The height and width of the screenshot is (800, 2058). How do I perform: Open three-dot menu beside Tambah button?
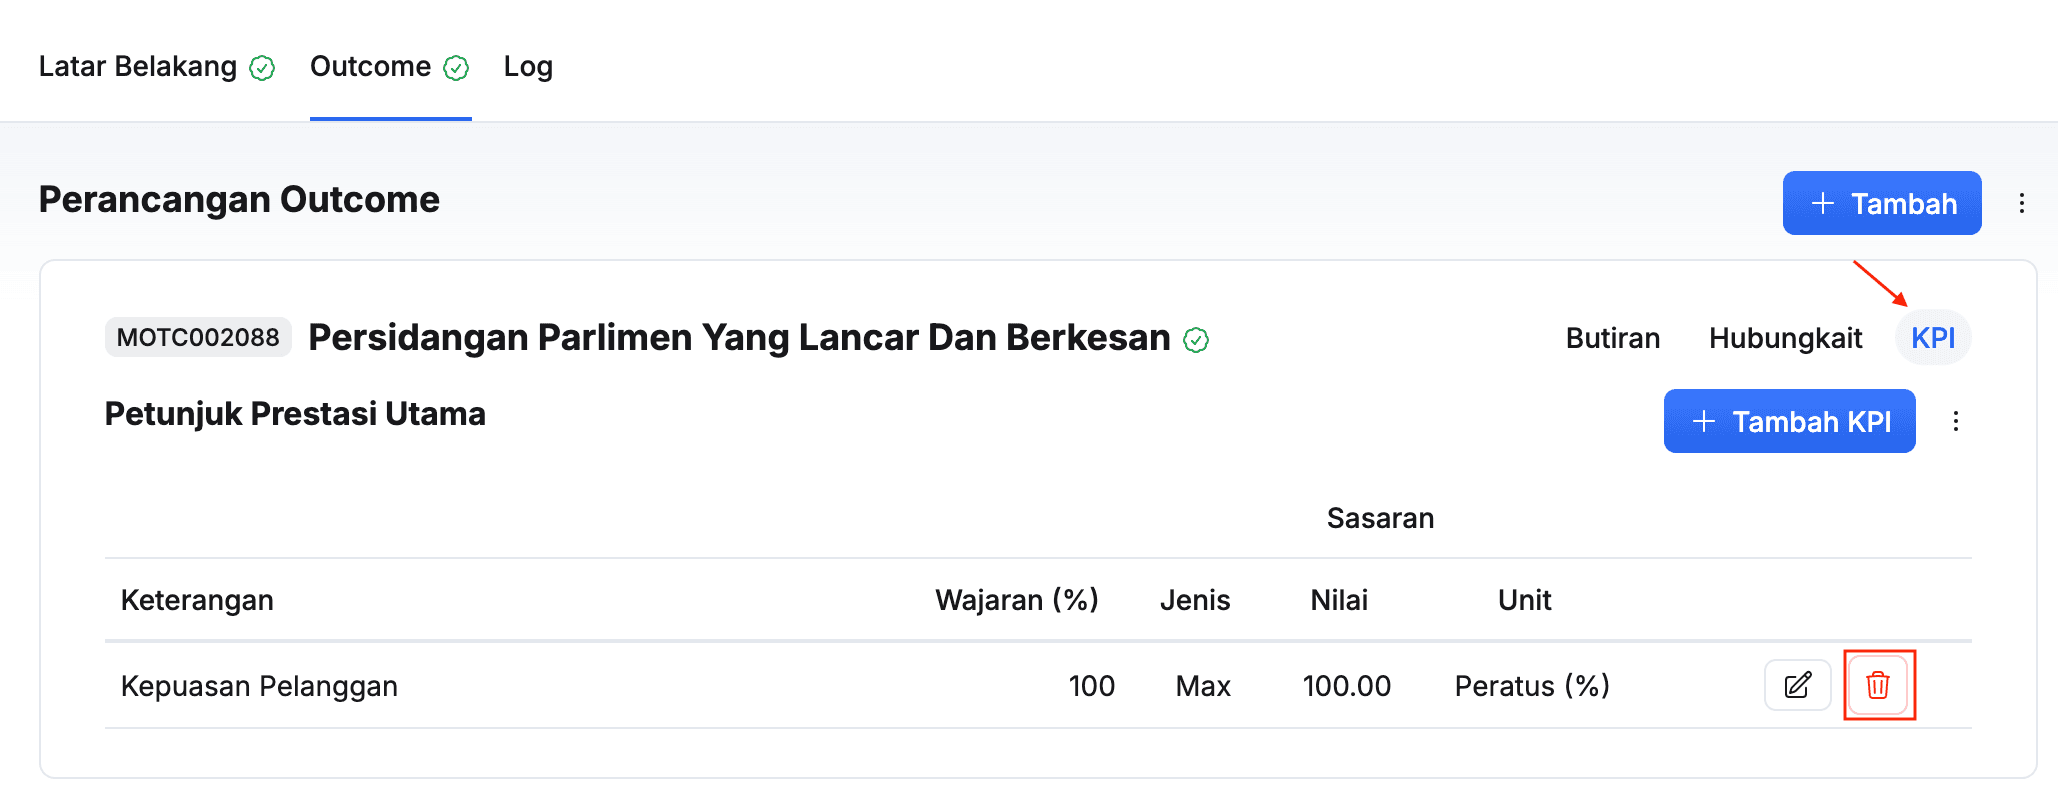(2022, 203)
